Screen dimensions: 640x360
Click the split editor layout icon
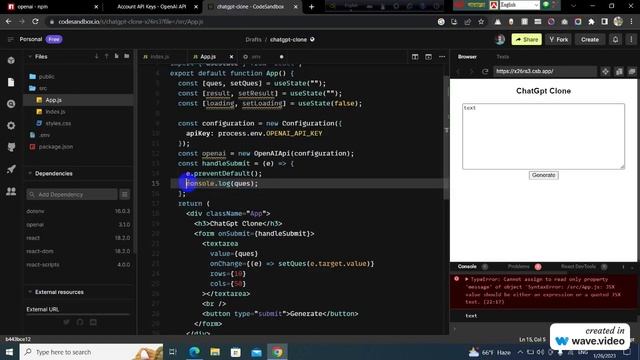tap(415, 57)
